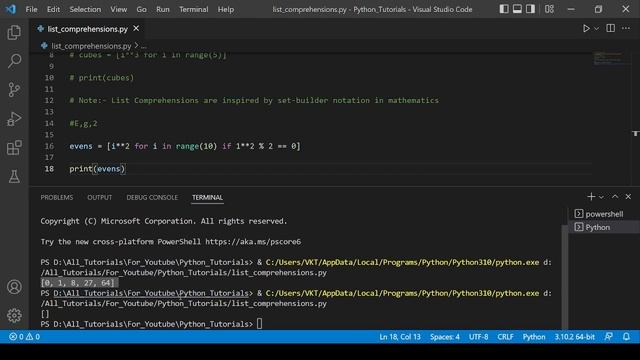Click line number 16 in the gutter
The width and height of the screenshot is (640, 360).
[x=49, y=146]
